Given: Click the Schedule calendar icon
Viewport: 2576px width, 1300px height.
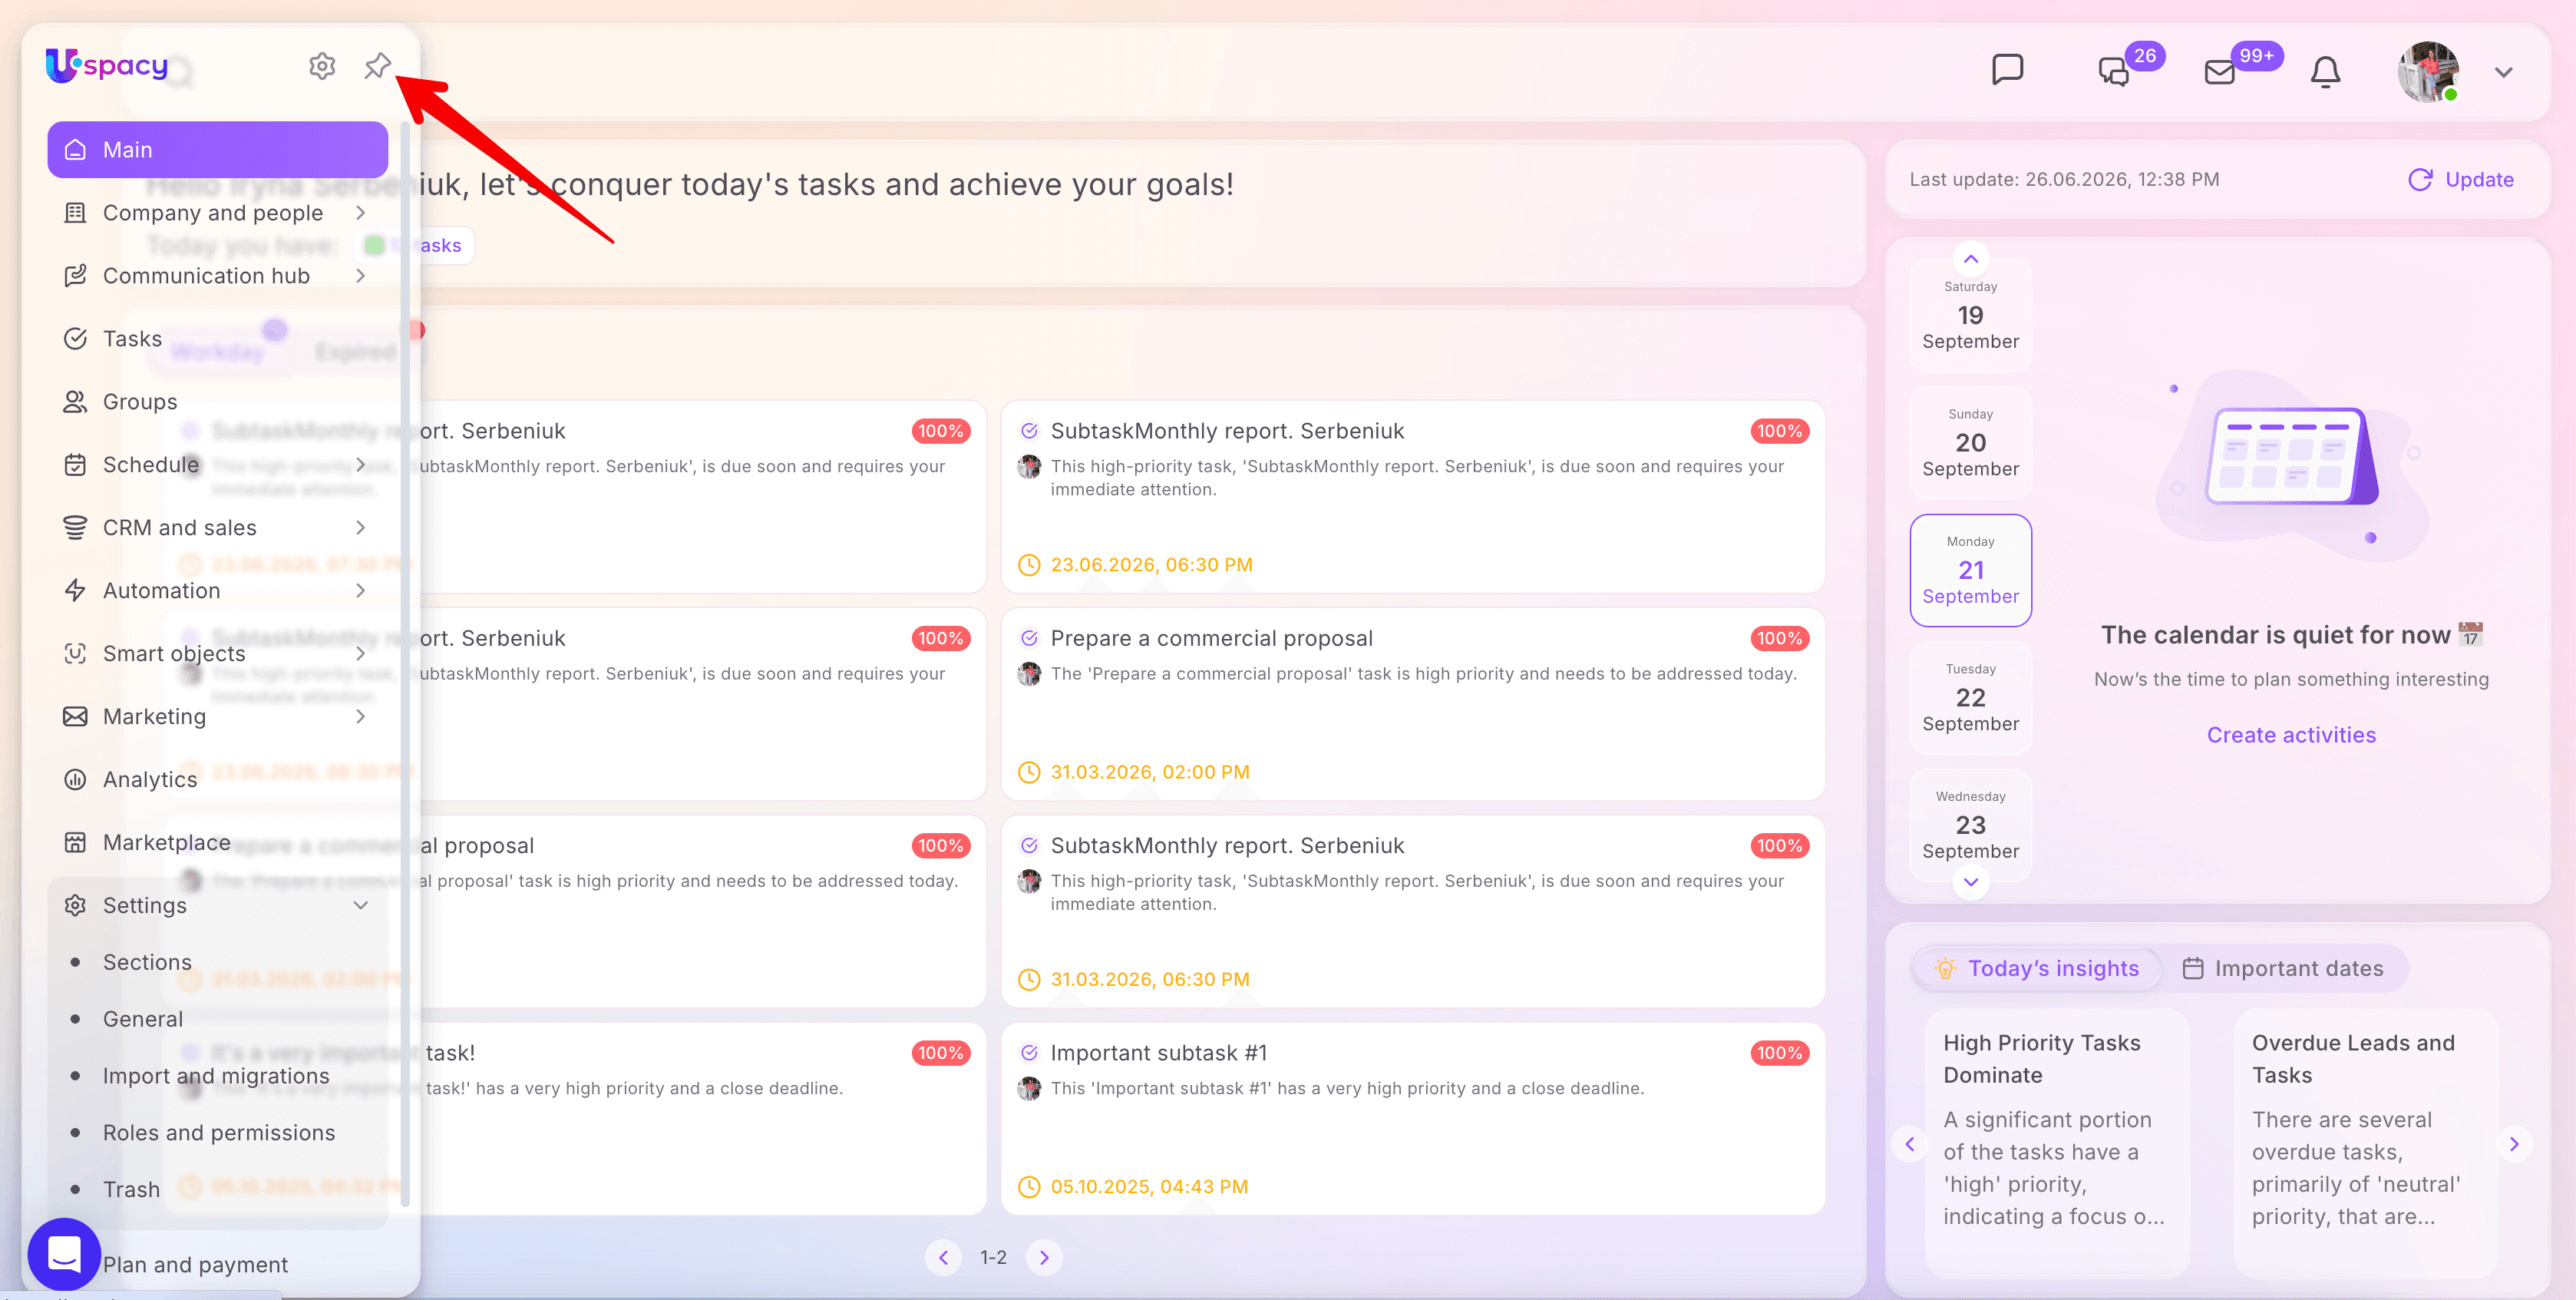Looking at the screenshot, I should click(x=75, y=465).
